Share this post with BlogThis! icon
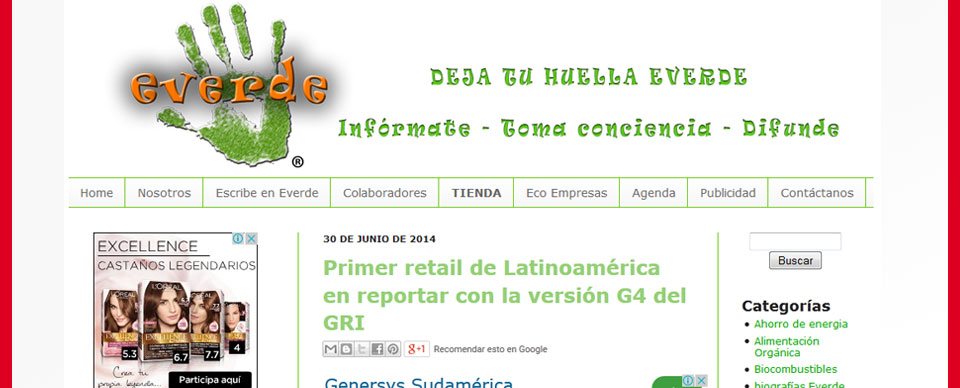The height and width of the screenshot is (388, 960). tap(347, 349)
